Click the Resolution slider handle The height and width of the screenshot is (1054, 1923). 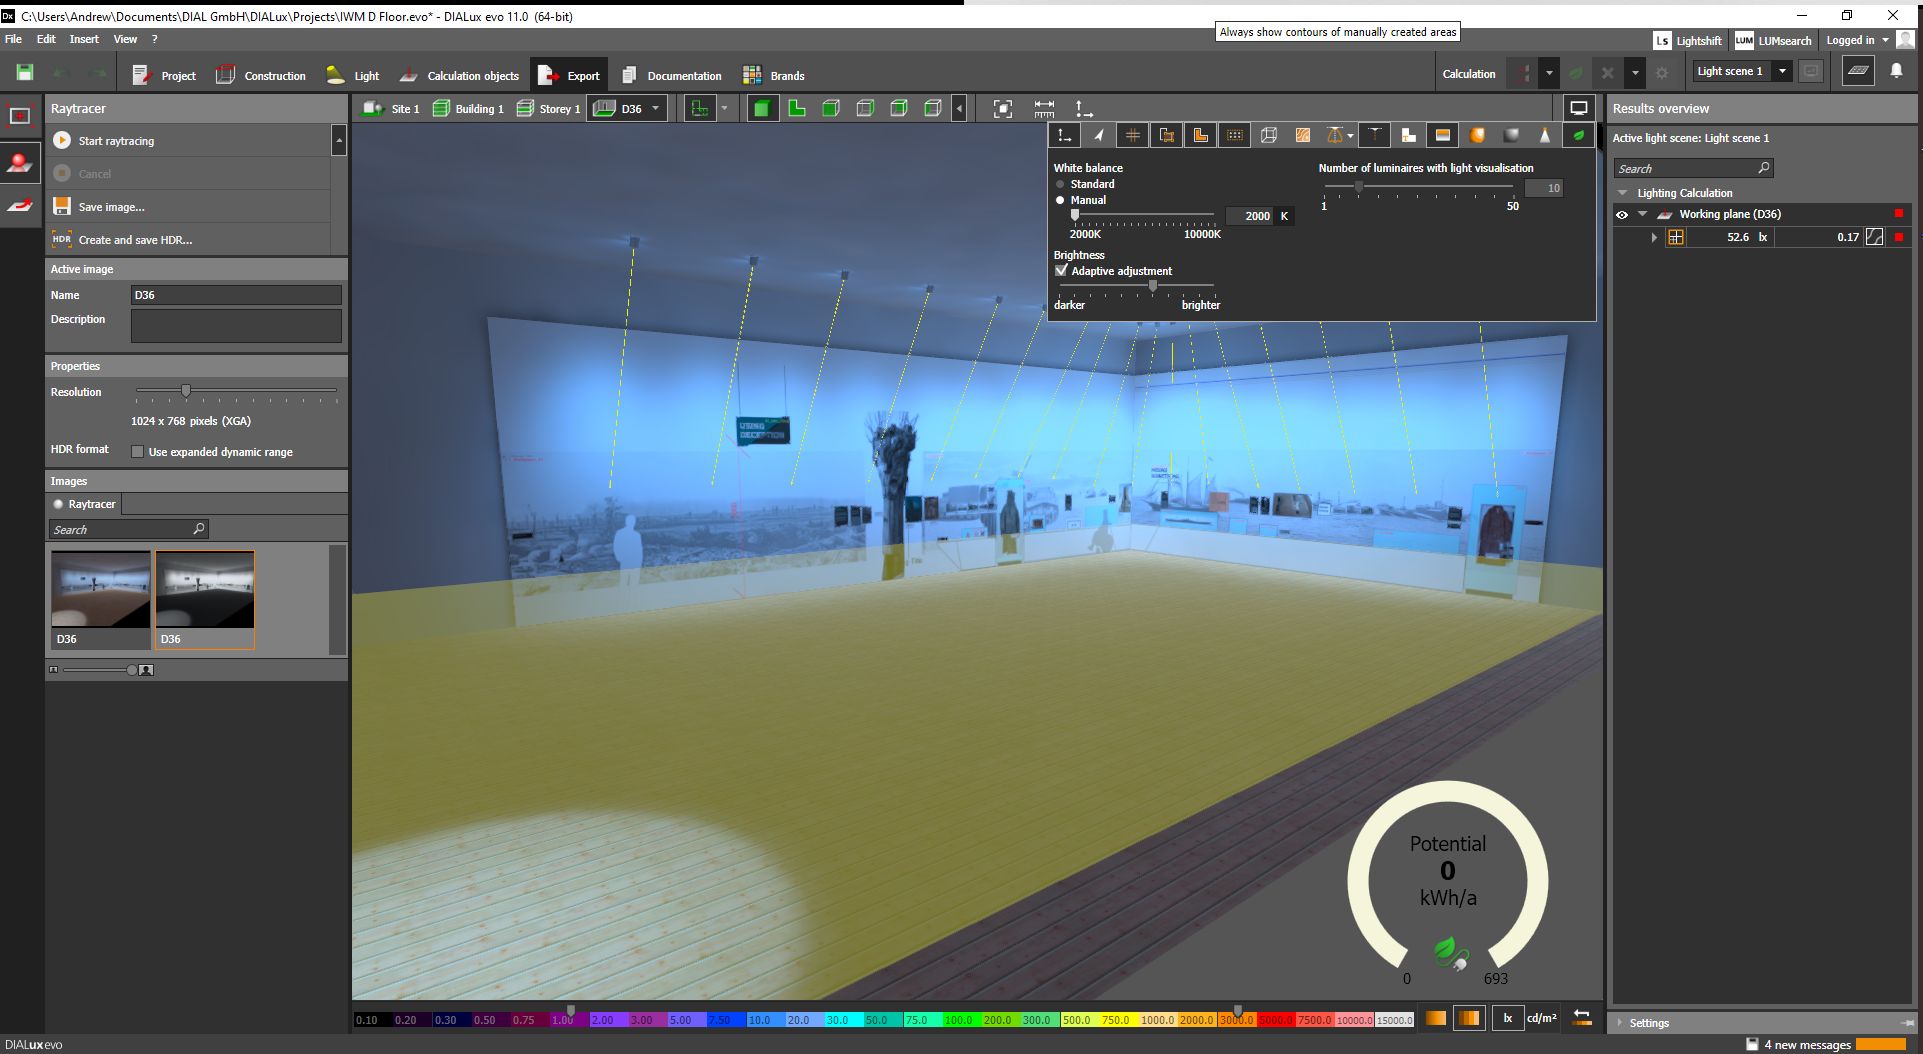click(185, 390)
